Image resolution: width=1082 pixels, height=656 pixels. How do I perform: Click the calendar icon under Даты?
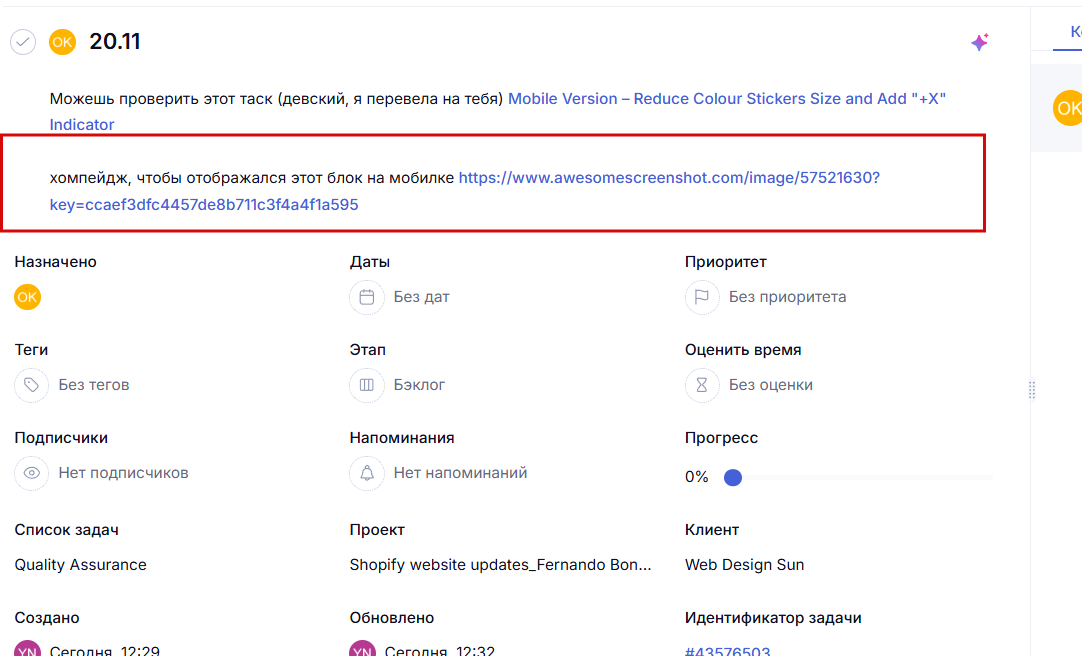[x=367, y=297]
